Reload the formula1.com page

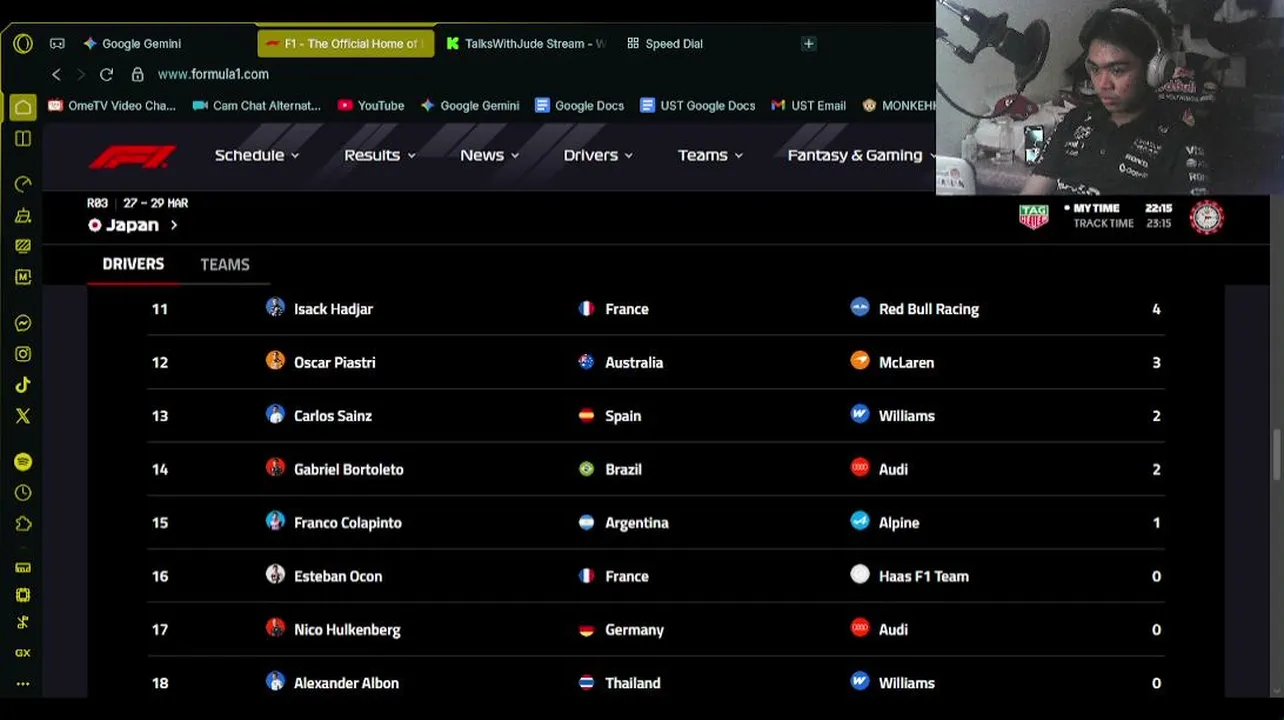(106, 74)
